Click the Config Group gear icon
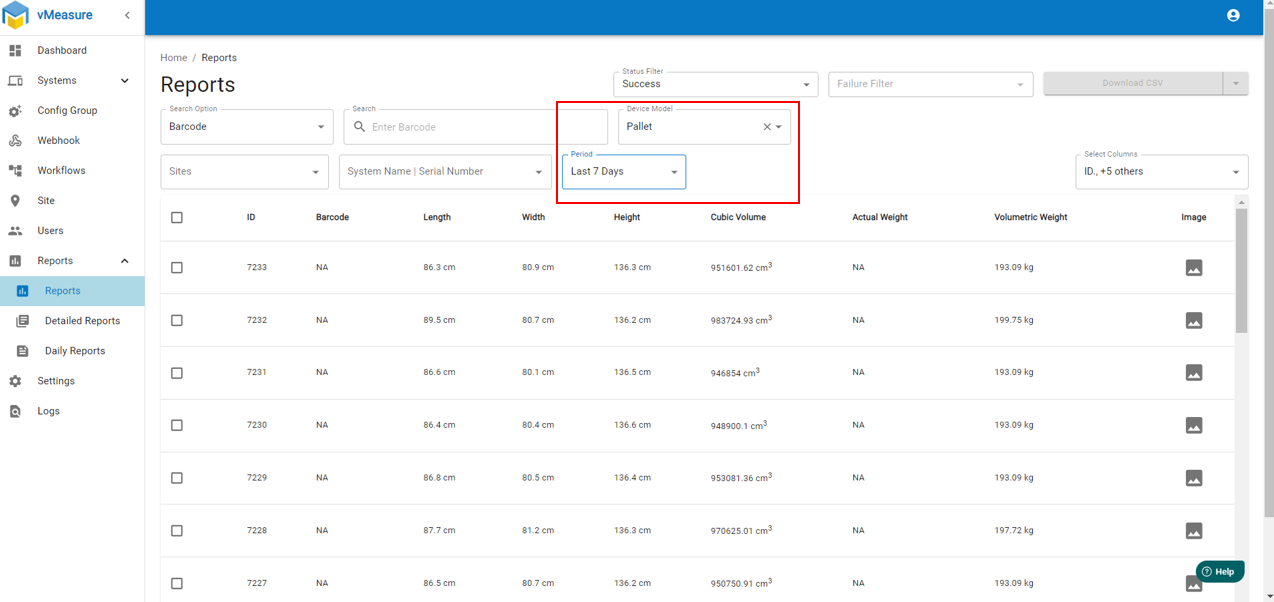The width and height of the screenshot is (1274, 602). coord(15,111)
